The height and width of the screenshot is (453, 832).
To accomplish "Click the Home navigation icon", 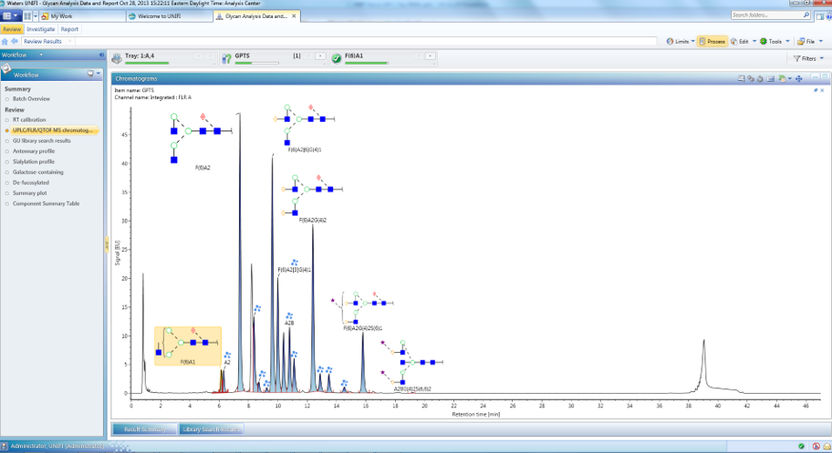I will [5, 41].
